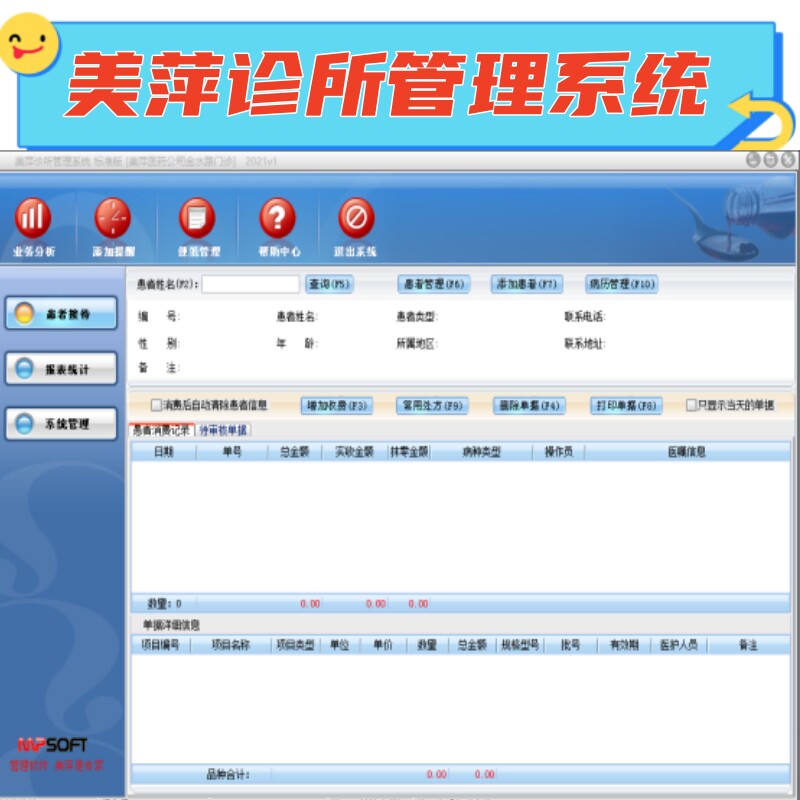
Task: Click the 医嘱信息 column header
Action: [687, 452]
